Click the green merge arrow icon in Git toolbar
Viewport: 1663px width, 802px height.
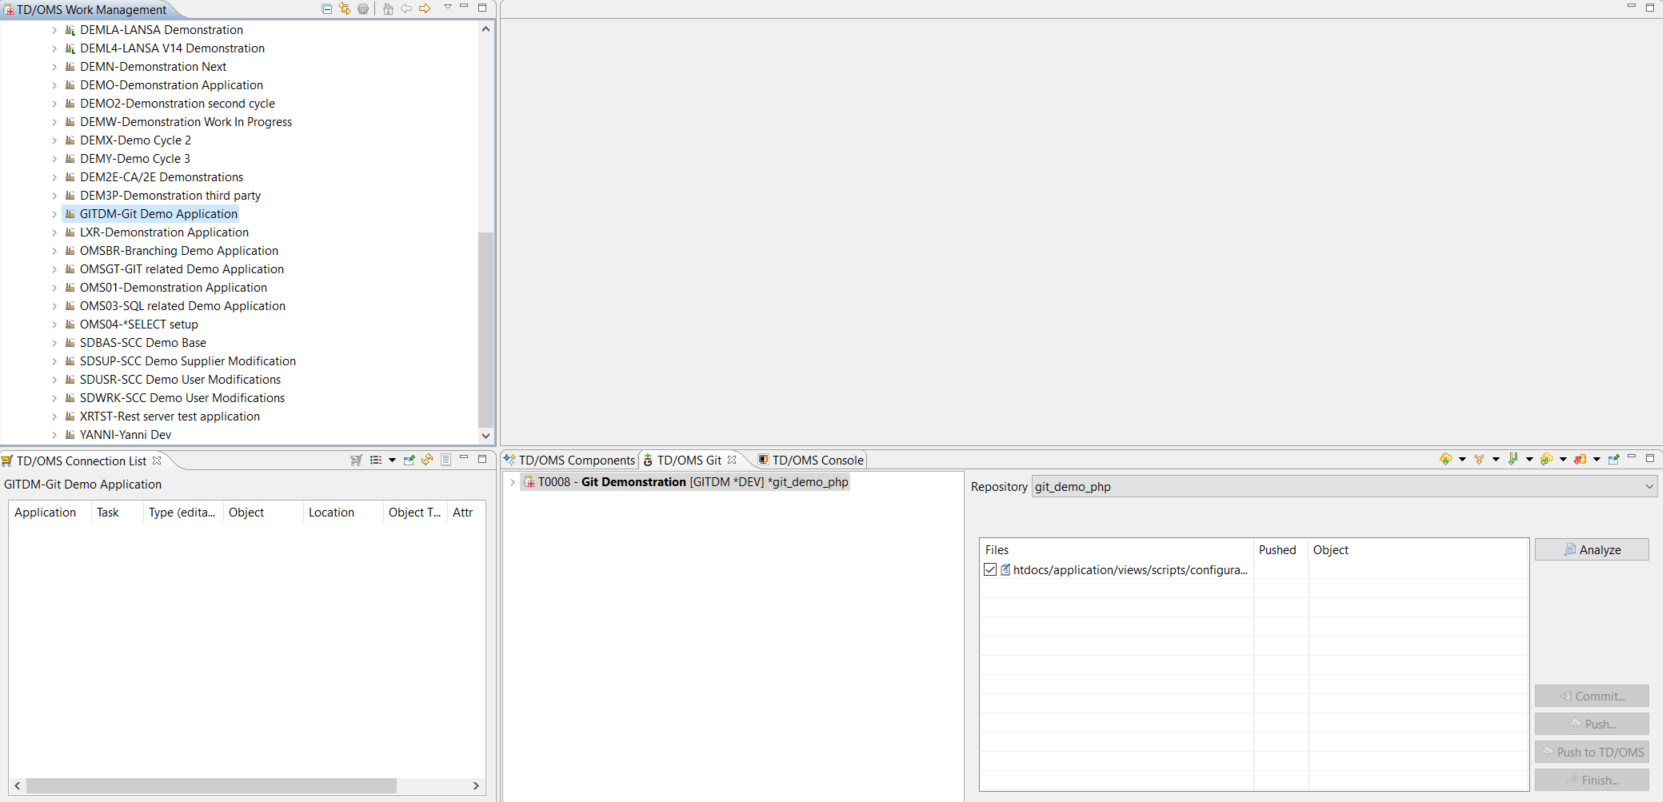tap(1513, 459)
